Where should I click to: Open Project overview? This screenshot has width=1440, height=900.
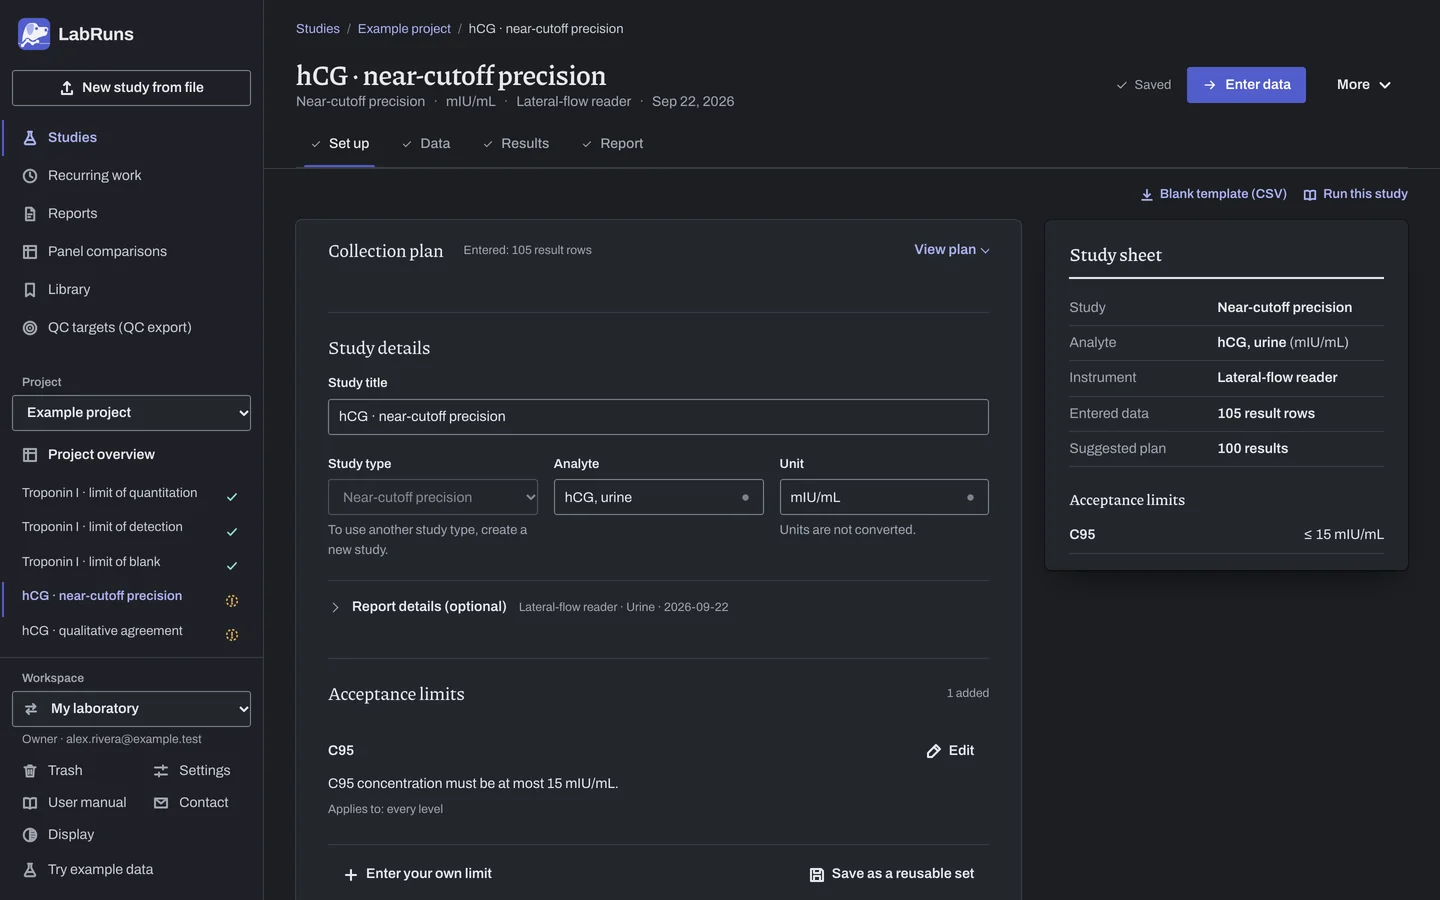coord(131,455)
